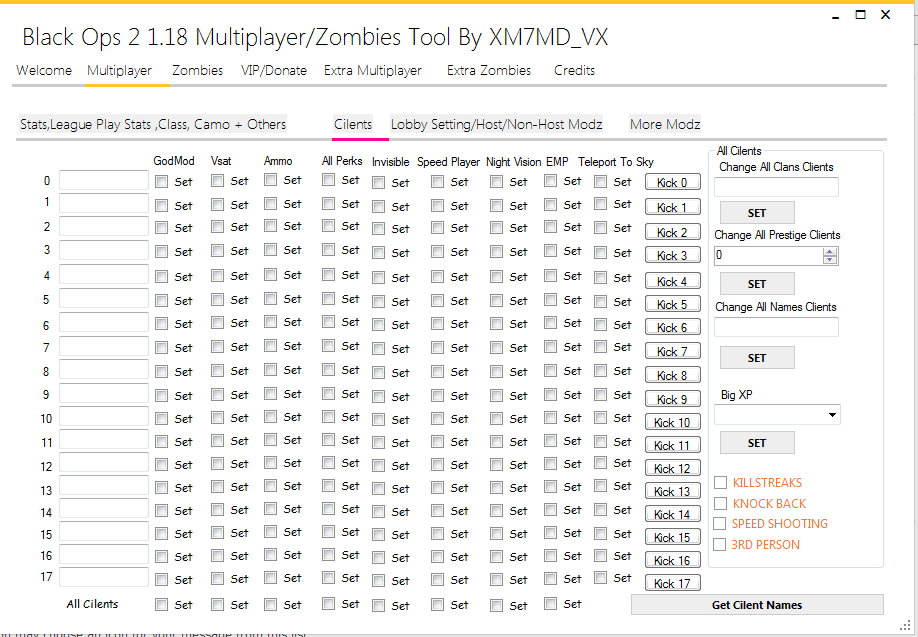Toggle Teleport To Sky for client 8

[x=601, y=371]
